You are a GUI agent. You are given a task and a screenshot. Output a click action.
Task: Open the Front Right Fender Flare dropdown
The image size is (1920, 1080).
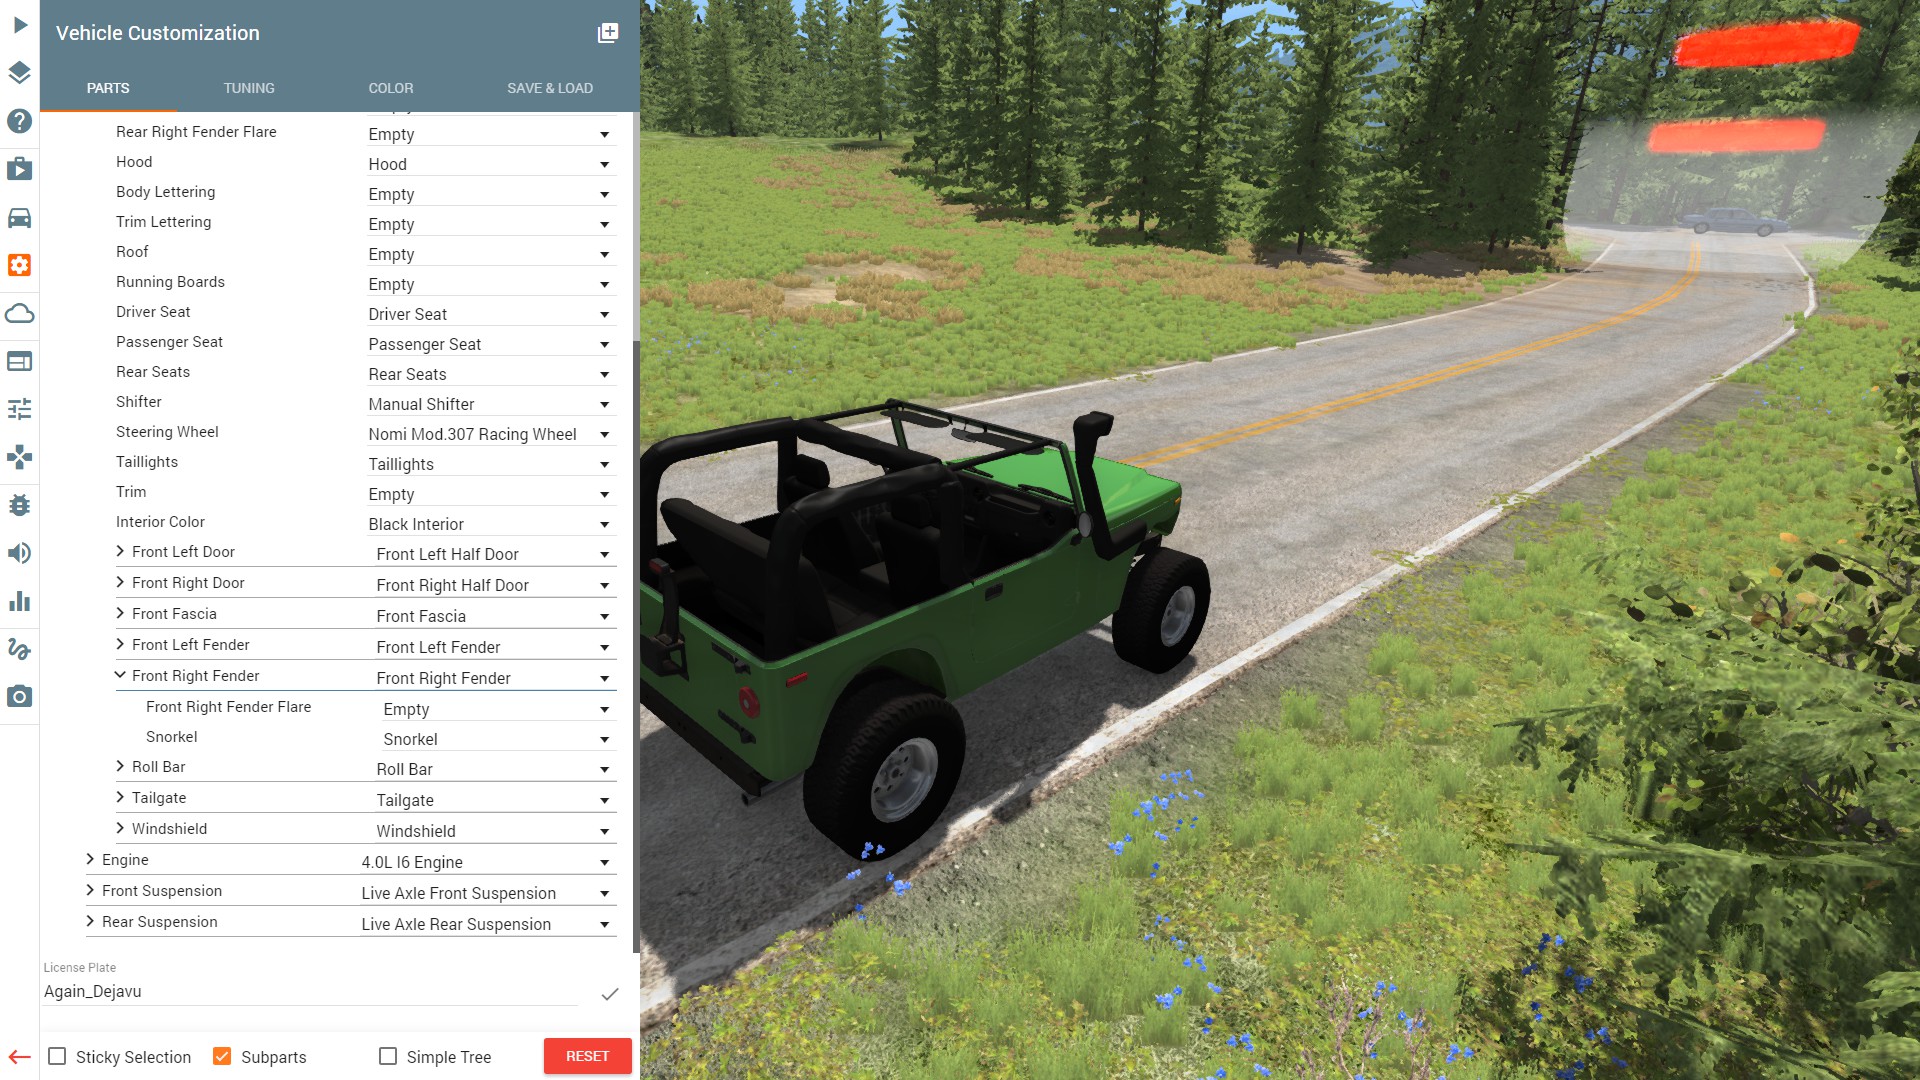498,709
